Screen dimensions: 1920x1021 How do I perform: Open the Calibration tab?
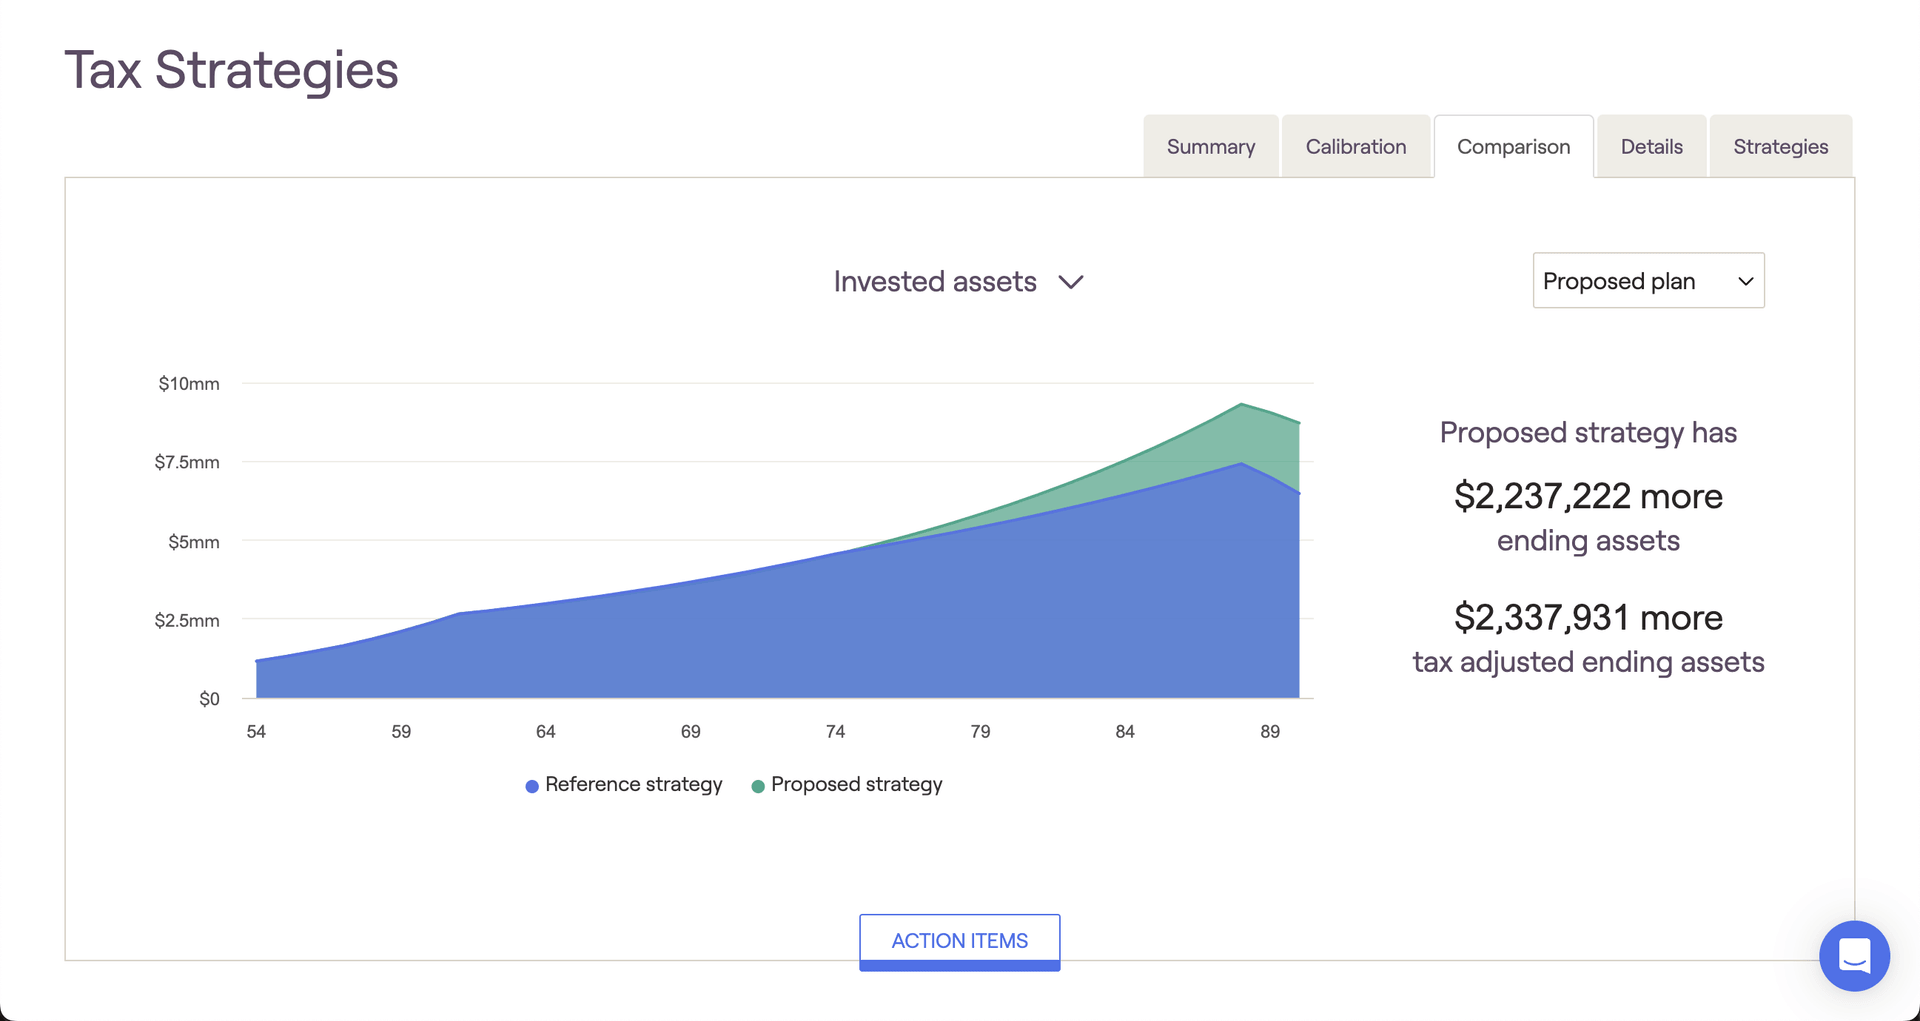coord(1355,147)
